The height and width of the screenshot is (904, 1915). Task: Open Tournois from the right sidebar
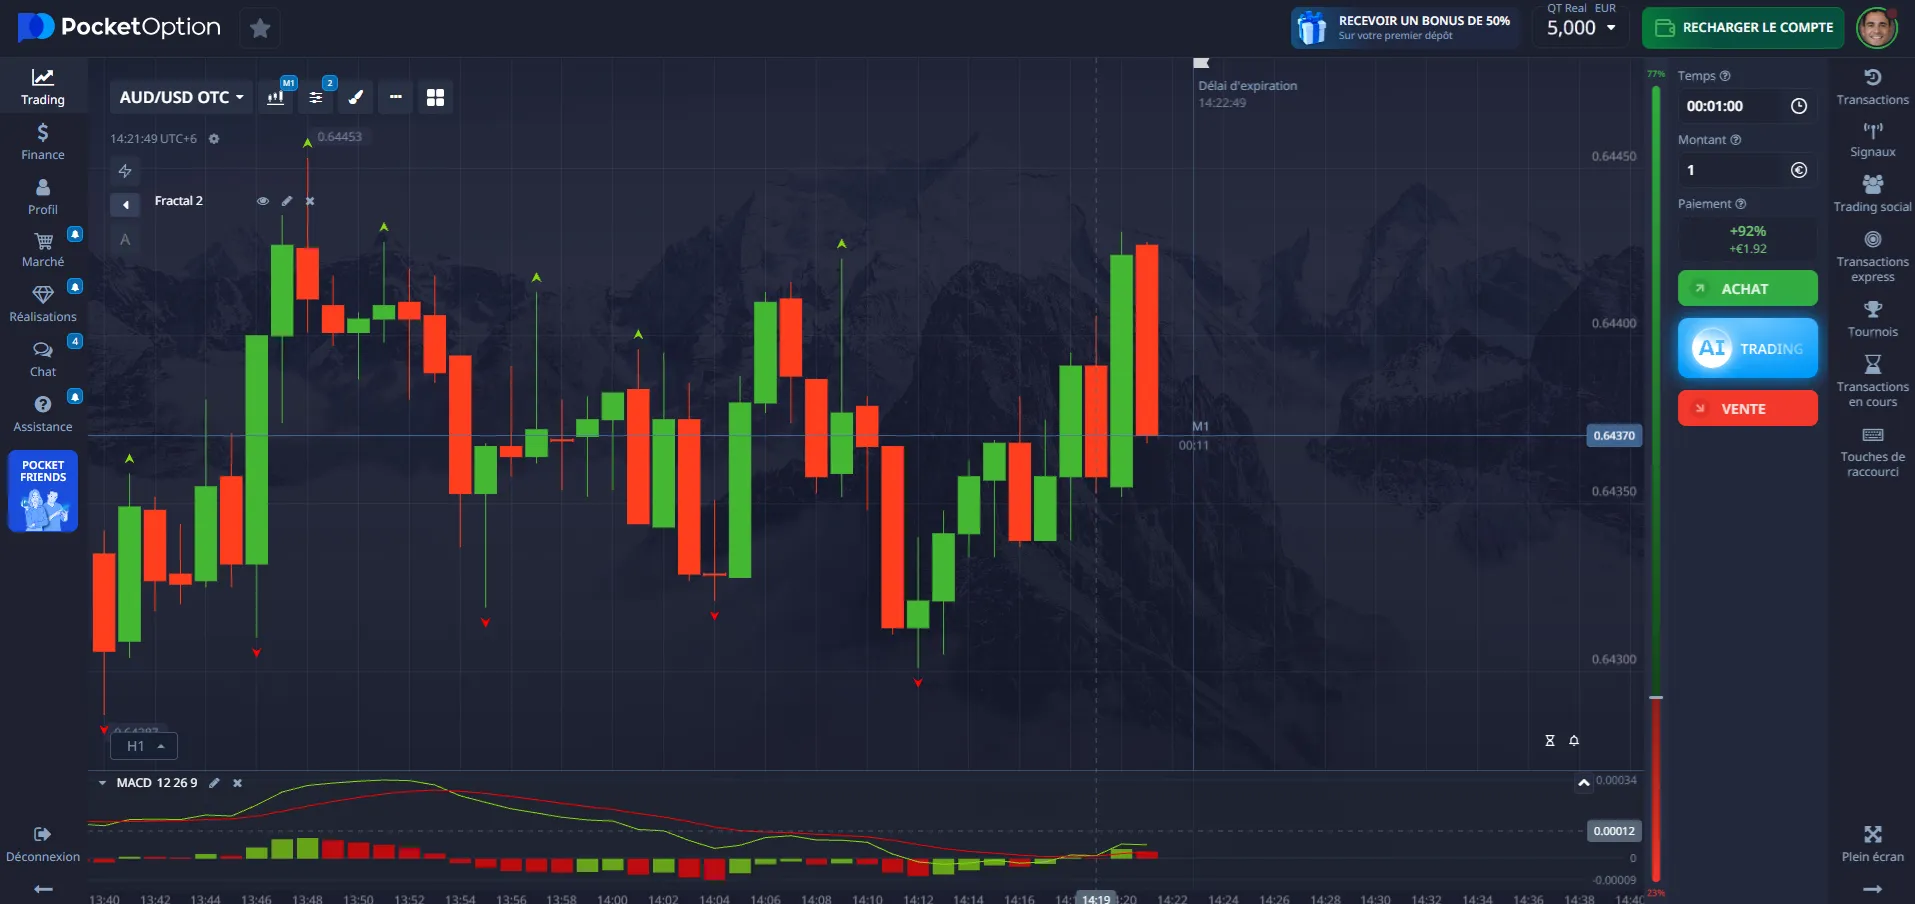(x=1872, y=319)
